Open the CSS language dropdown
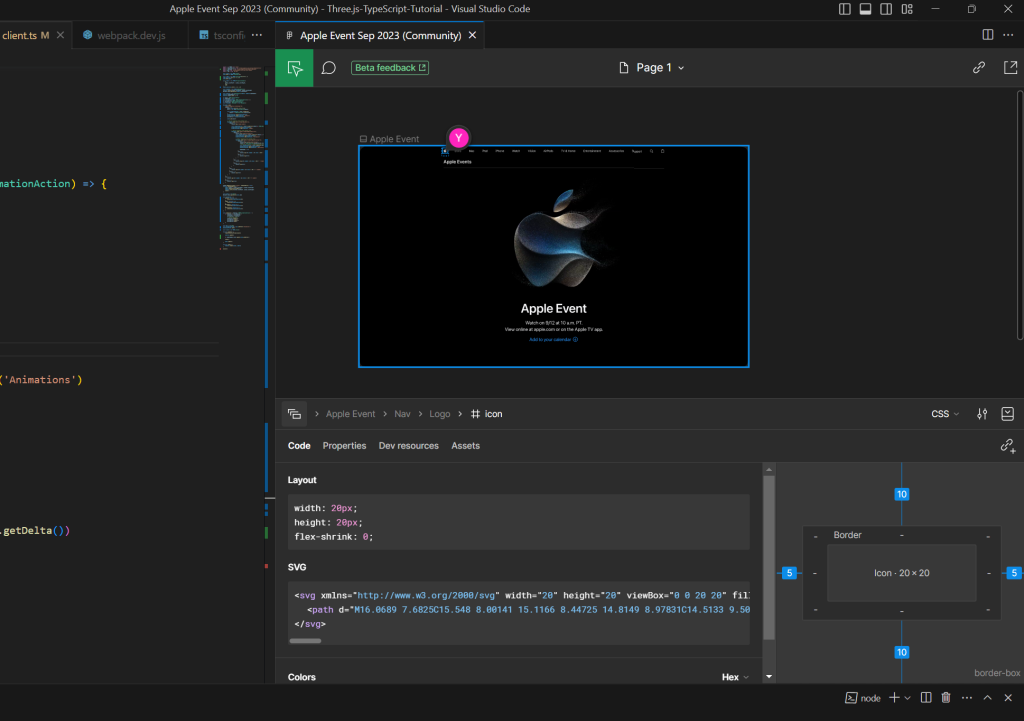This screenshot has height=721, width=1024. pos(945,414)
